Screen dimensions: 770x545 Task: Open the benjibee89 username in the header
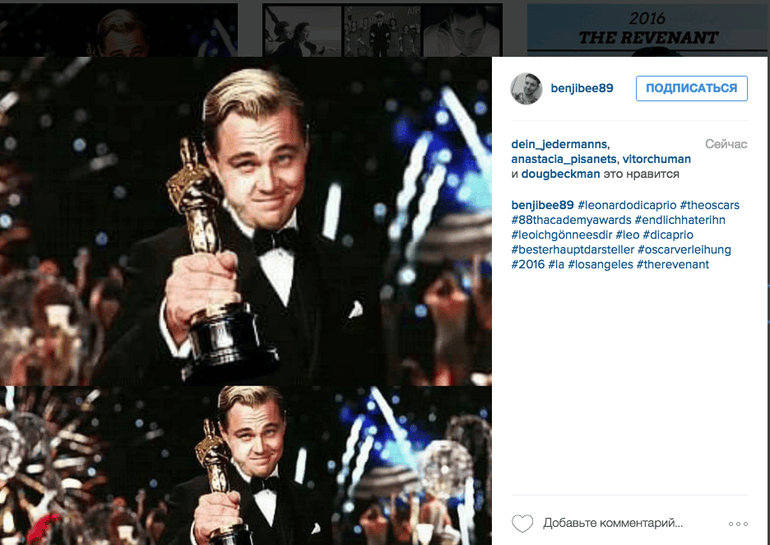(x=582, y=88)
